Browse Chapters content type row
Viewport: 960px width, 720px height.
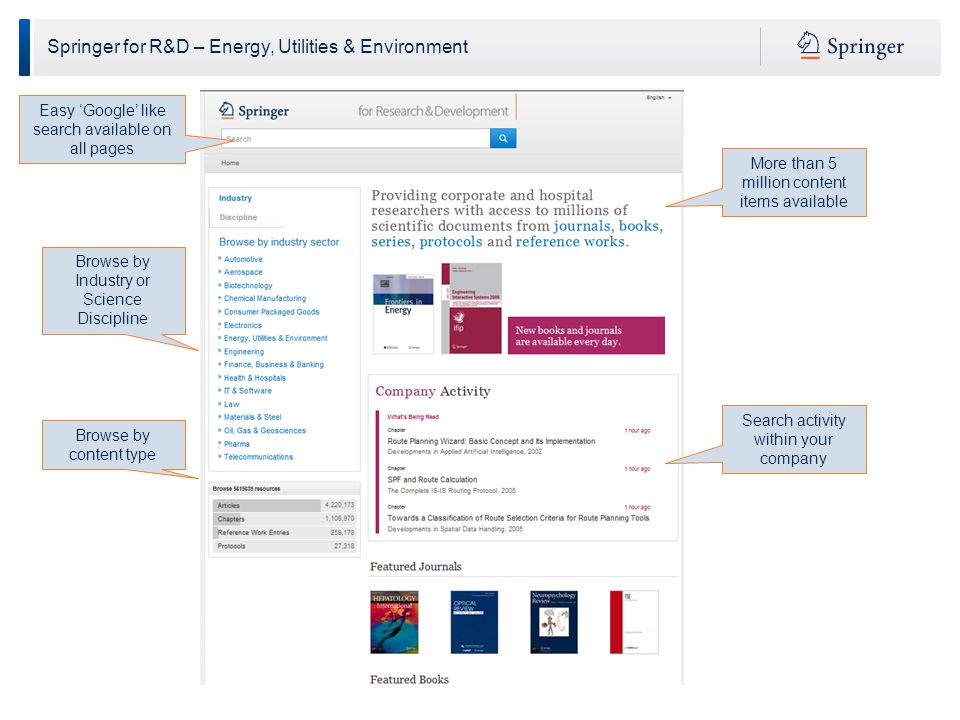pyautogui.click(x=284, y=519)
